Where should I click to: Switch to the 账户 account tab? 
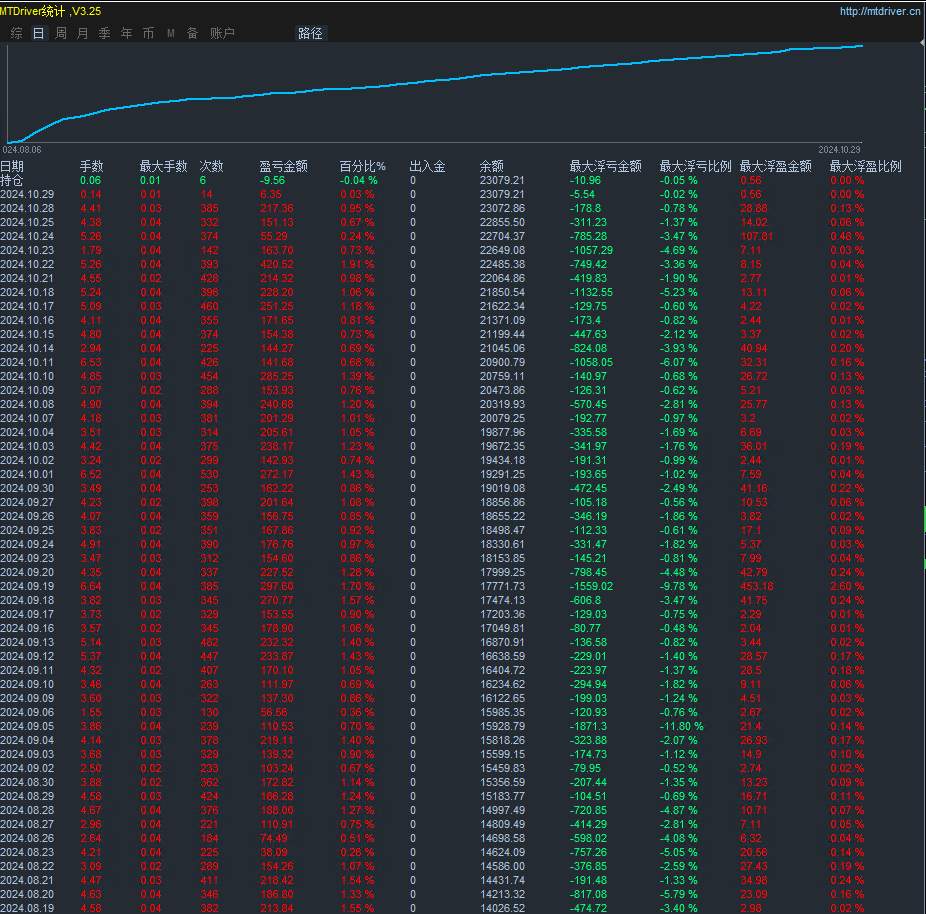pyautogui.click(x=222, y=33)
